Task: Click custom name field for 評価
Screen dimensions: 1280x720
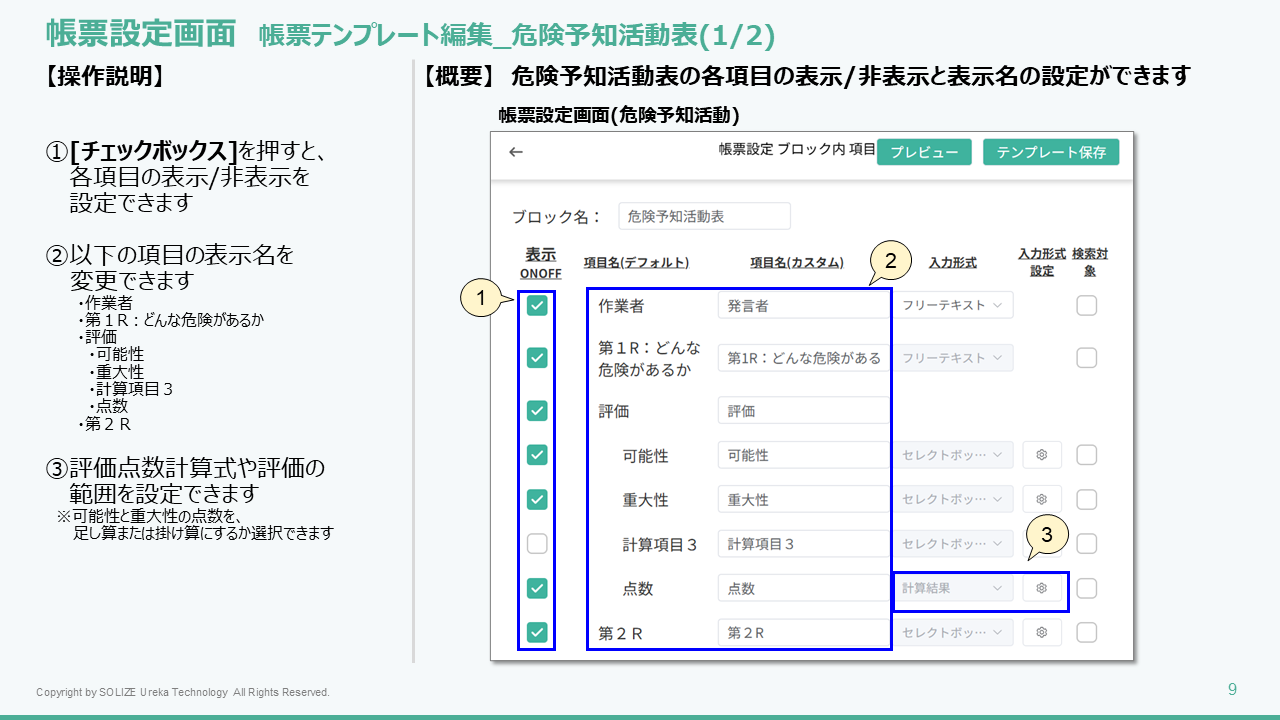Action: (x=802, y=411)
